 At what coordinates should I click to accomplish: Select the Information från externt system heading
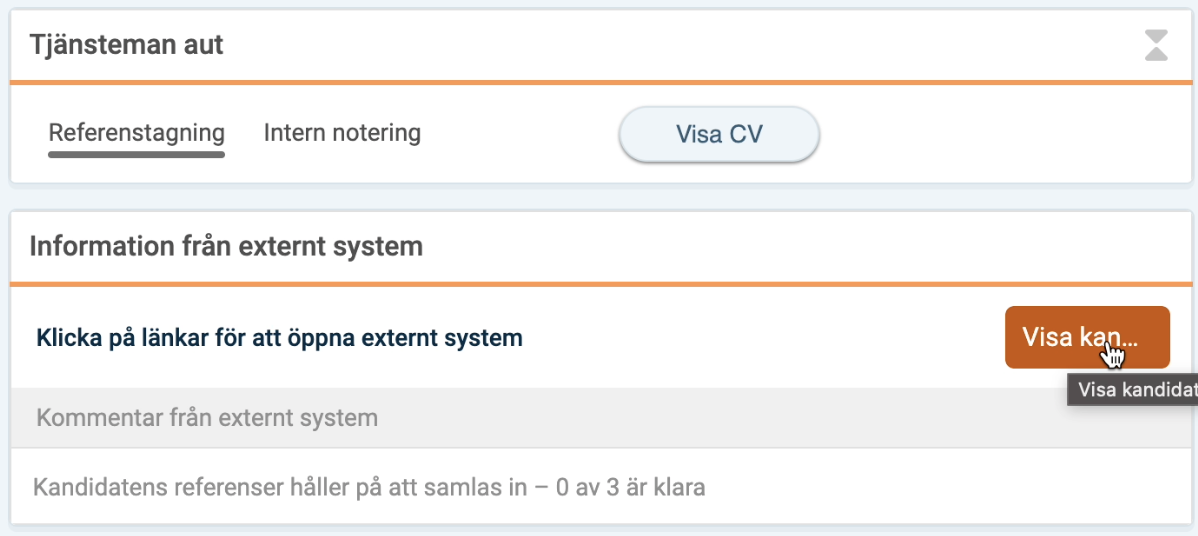tap(226, 247)
